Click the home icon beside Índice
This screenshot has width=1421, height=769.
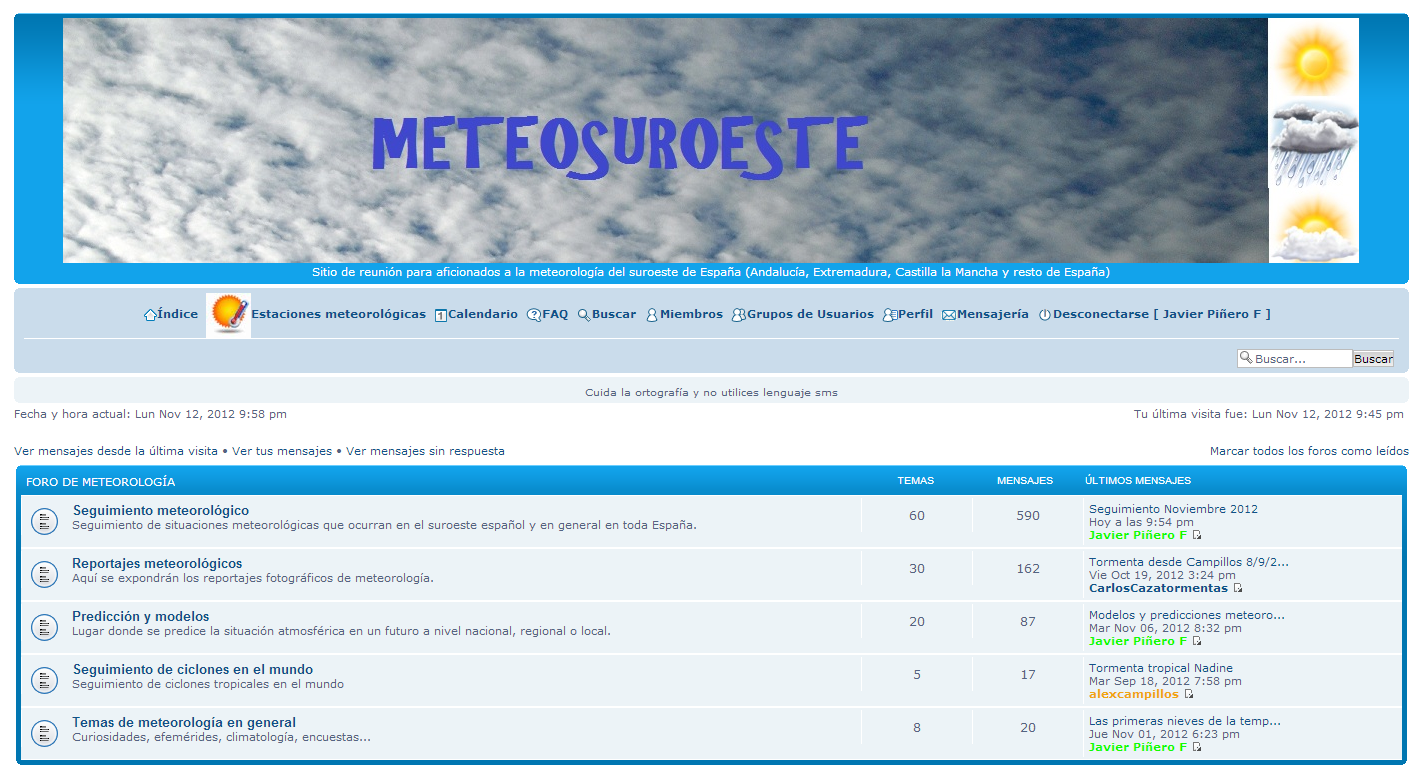click(x=150, y=315)
